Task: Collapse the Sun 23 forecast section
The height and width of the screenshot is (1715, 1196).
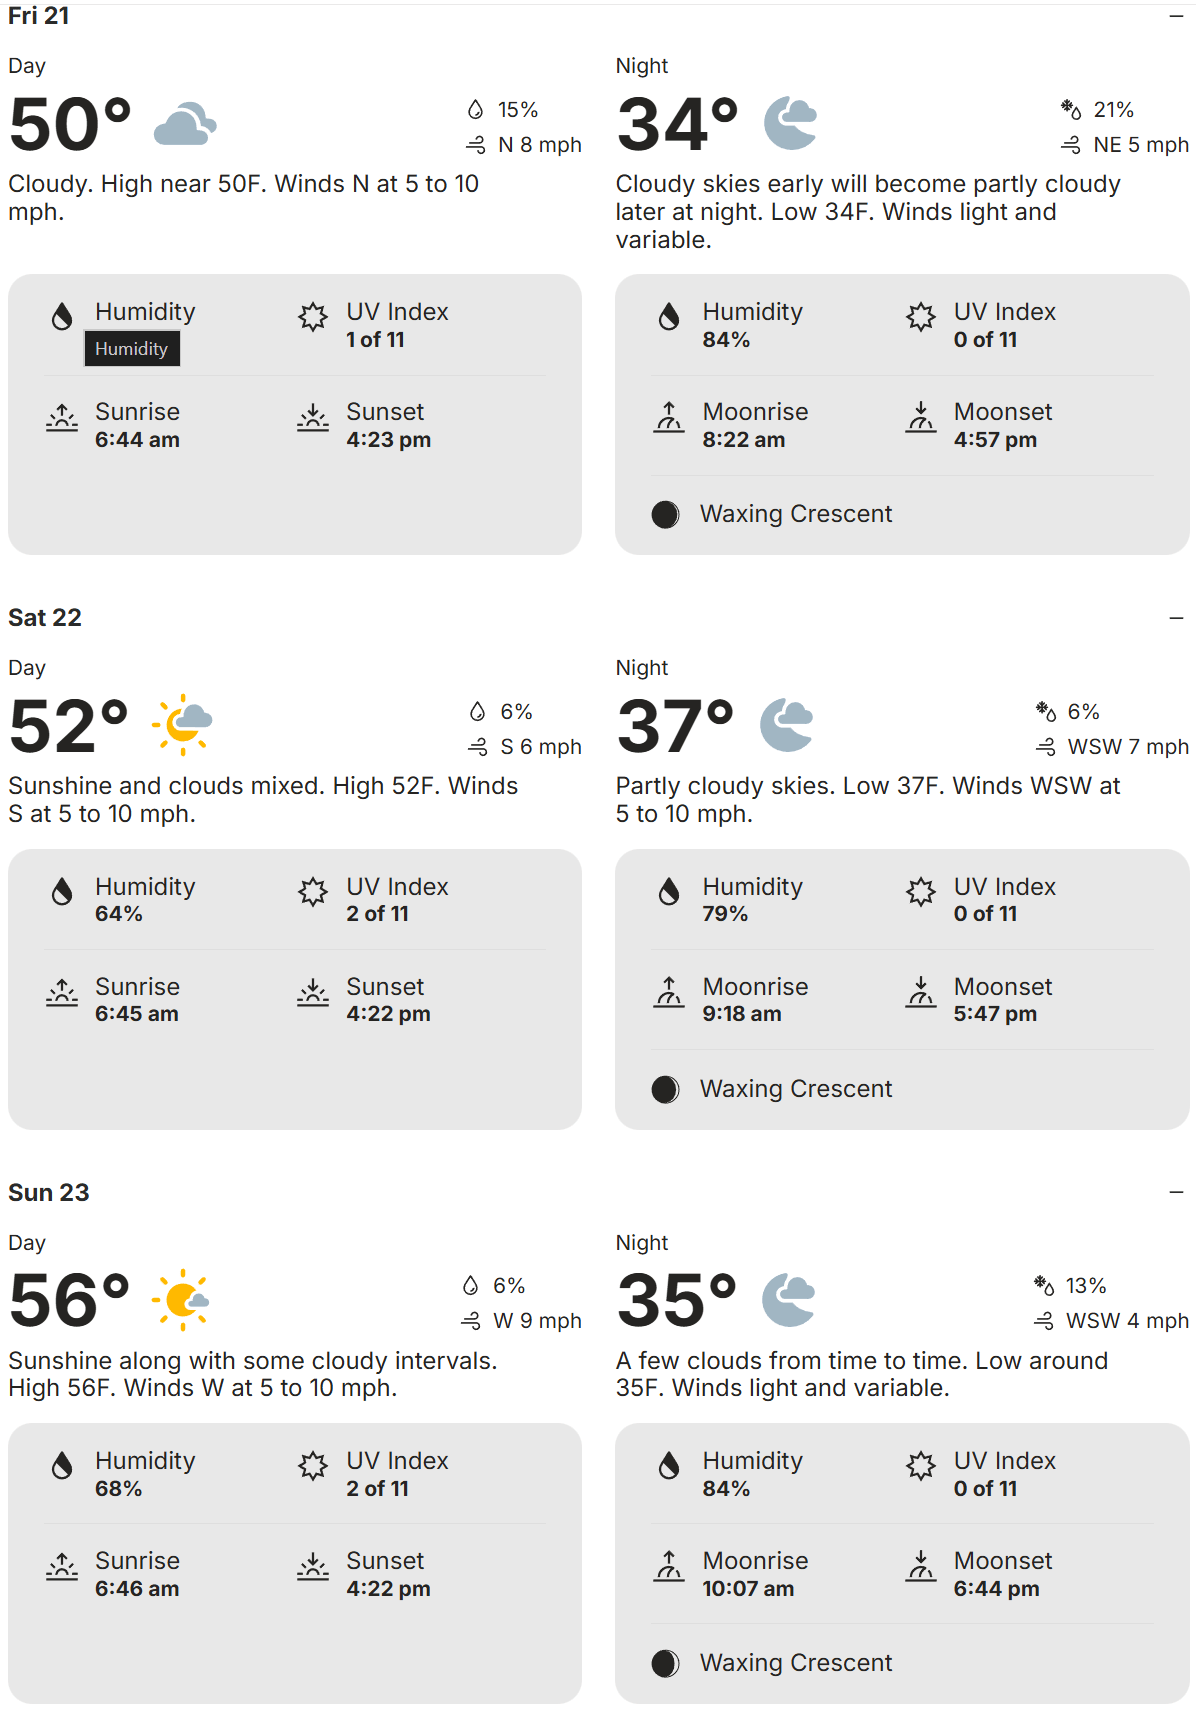Action: coord(1176,1192)
